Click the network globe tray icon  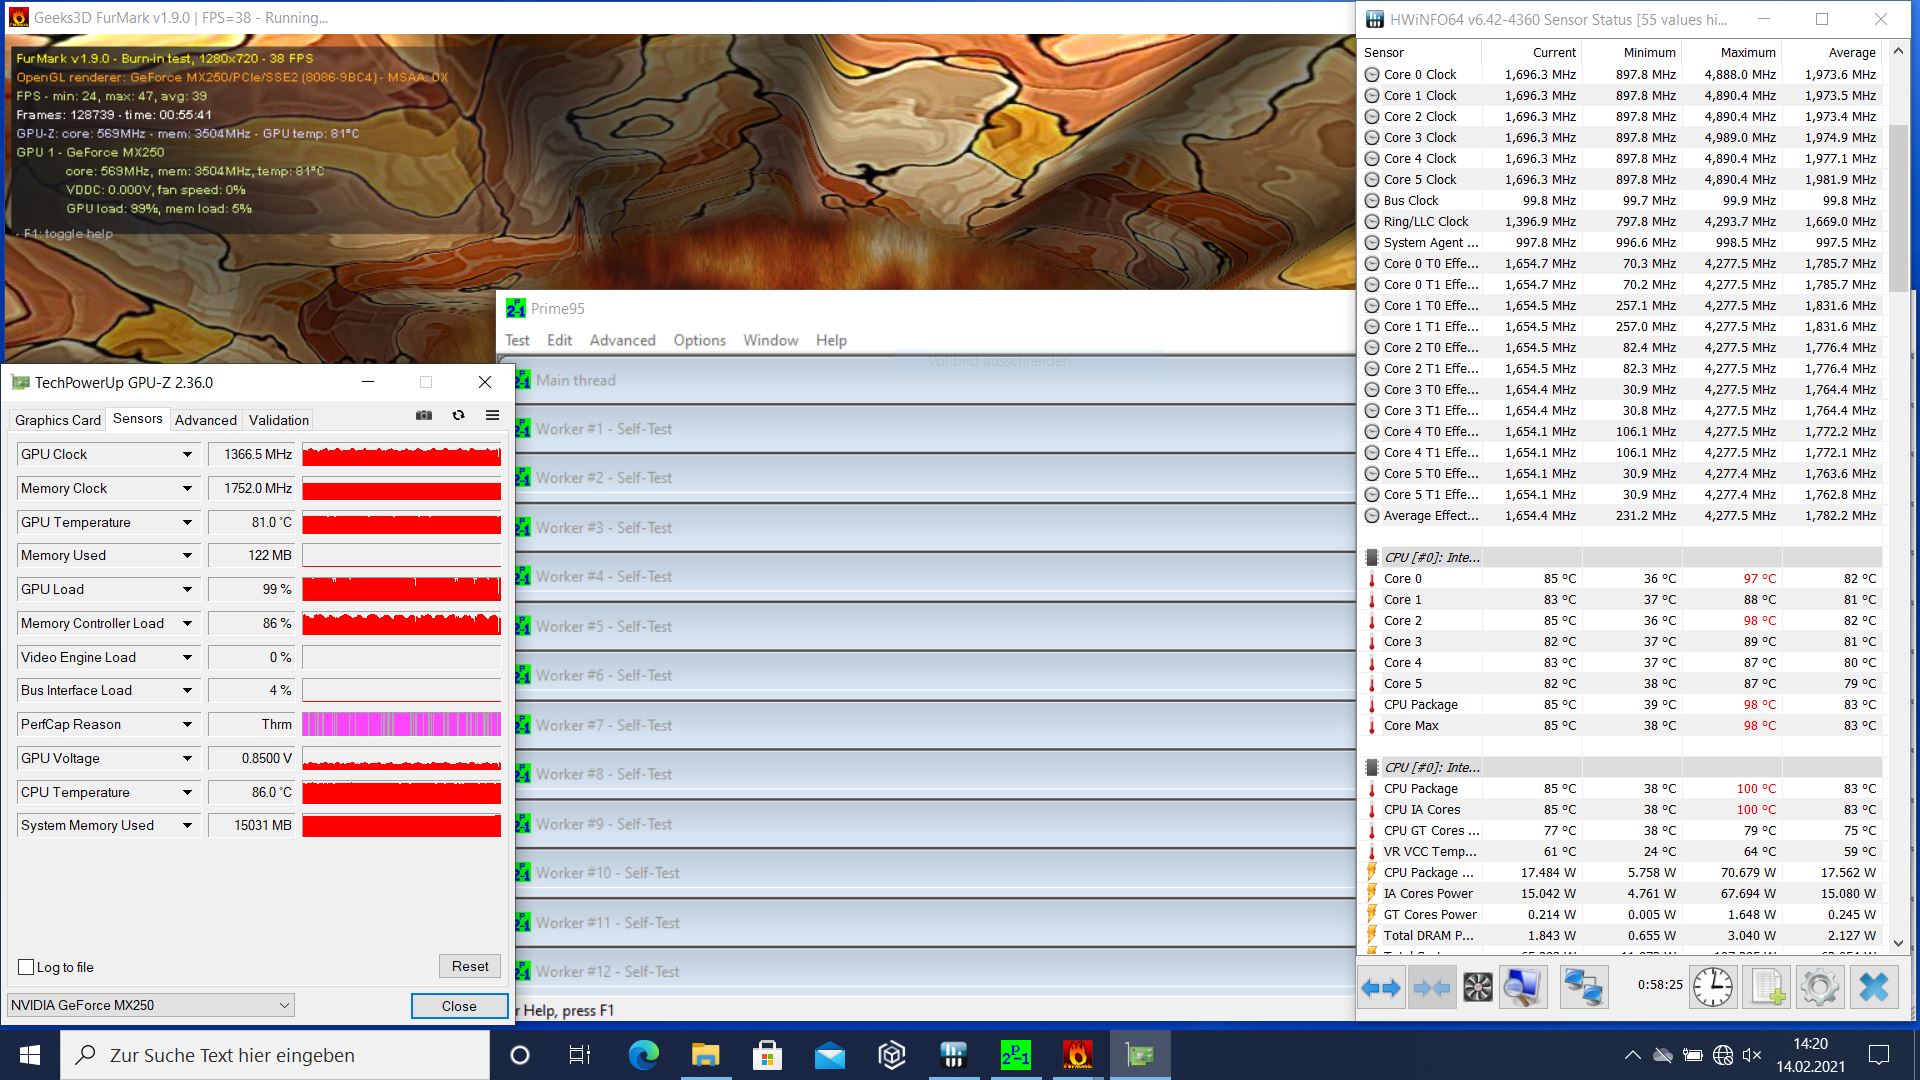coord(1722,1055)
